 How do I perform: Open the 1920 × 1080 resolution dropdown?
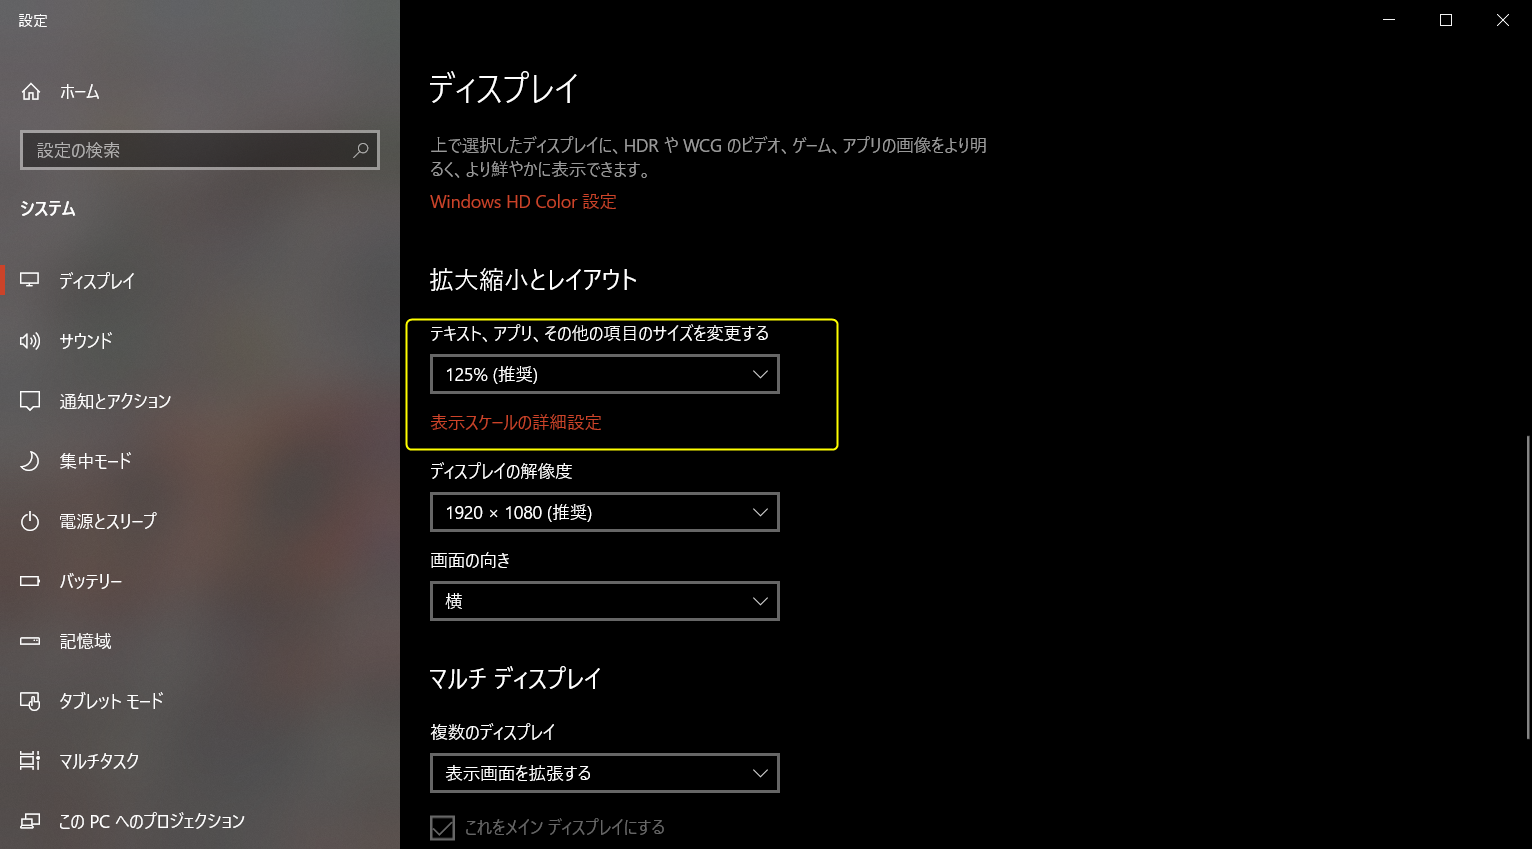[x=604, y=513]
